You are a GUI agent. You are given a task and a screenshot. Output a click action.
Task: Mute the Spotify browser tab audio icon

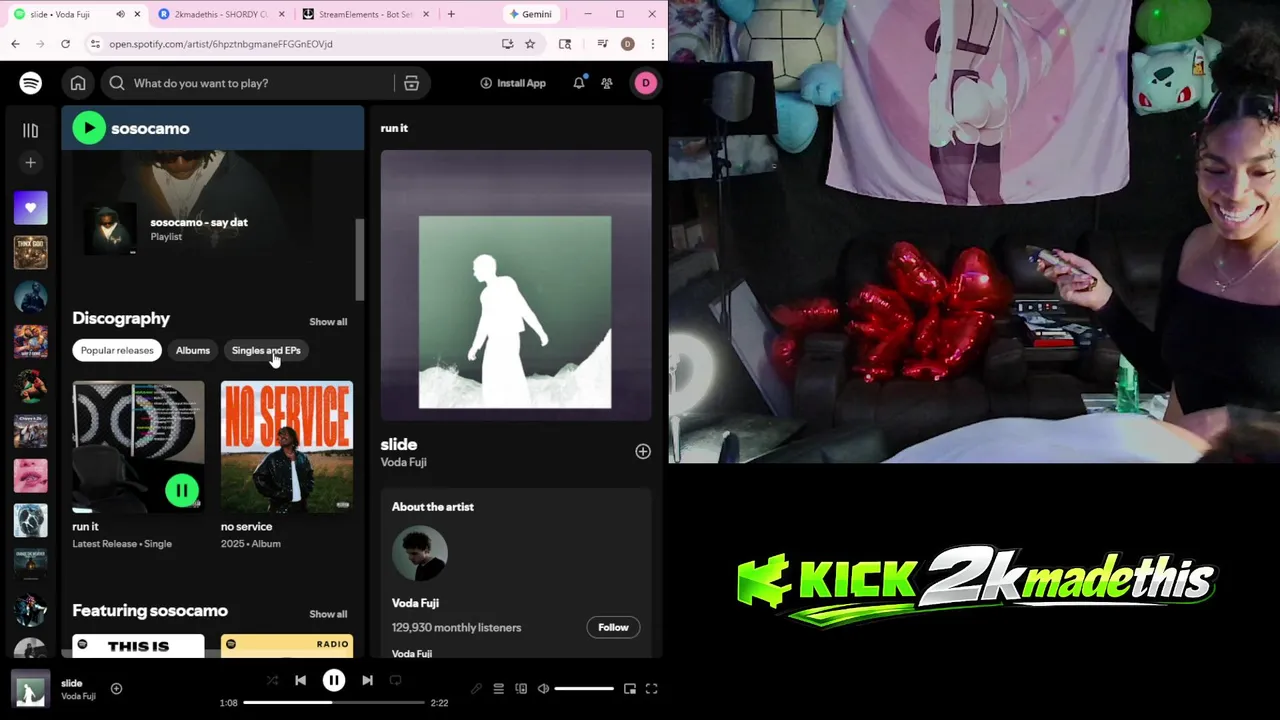(120, 14)
